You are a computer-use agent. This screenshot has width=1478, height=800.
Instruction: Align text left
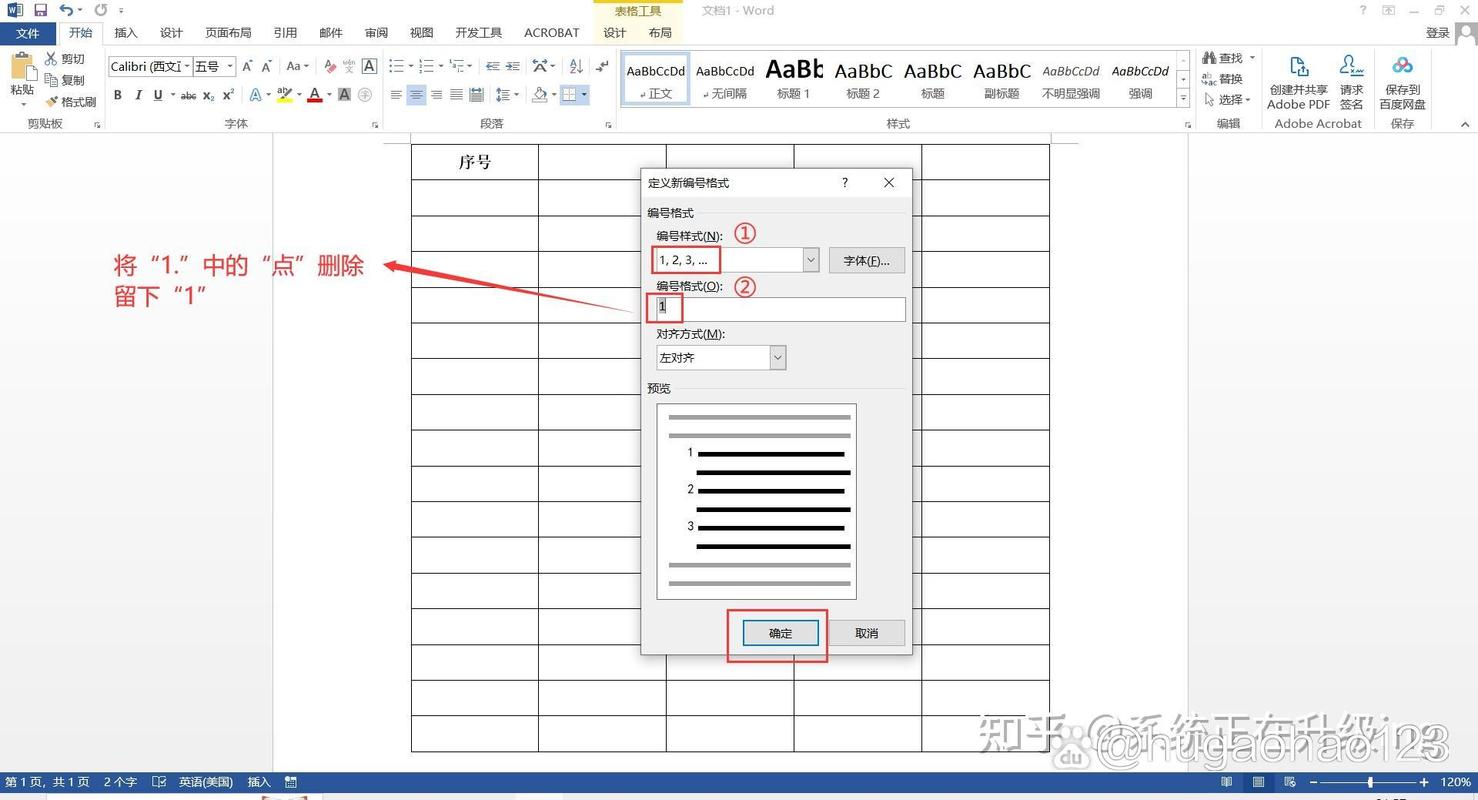pos(396,95)
